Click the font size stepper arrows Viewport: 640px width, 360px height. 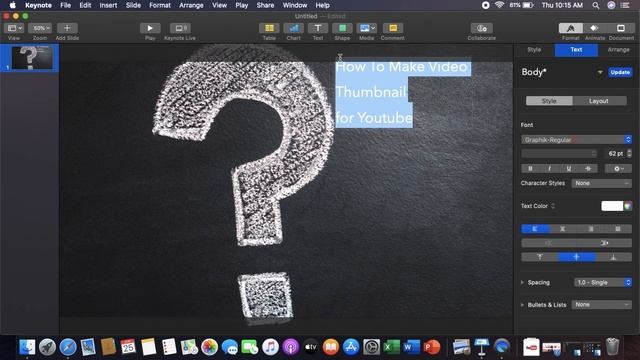coord(629,153)
